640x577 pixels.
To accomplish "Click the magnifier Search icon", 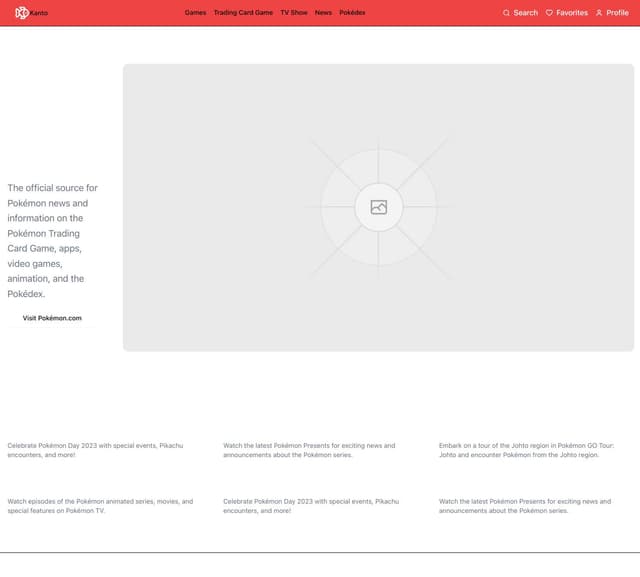I will [506, 13].
